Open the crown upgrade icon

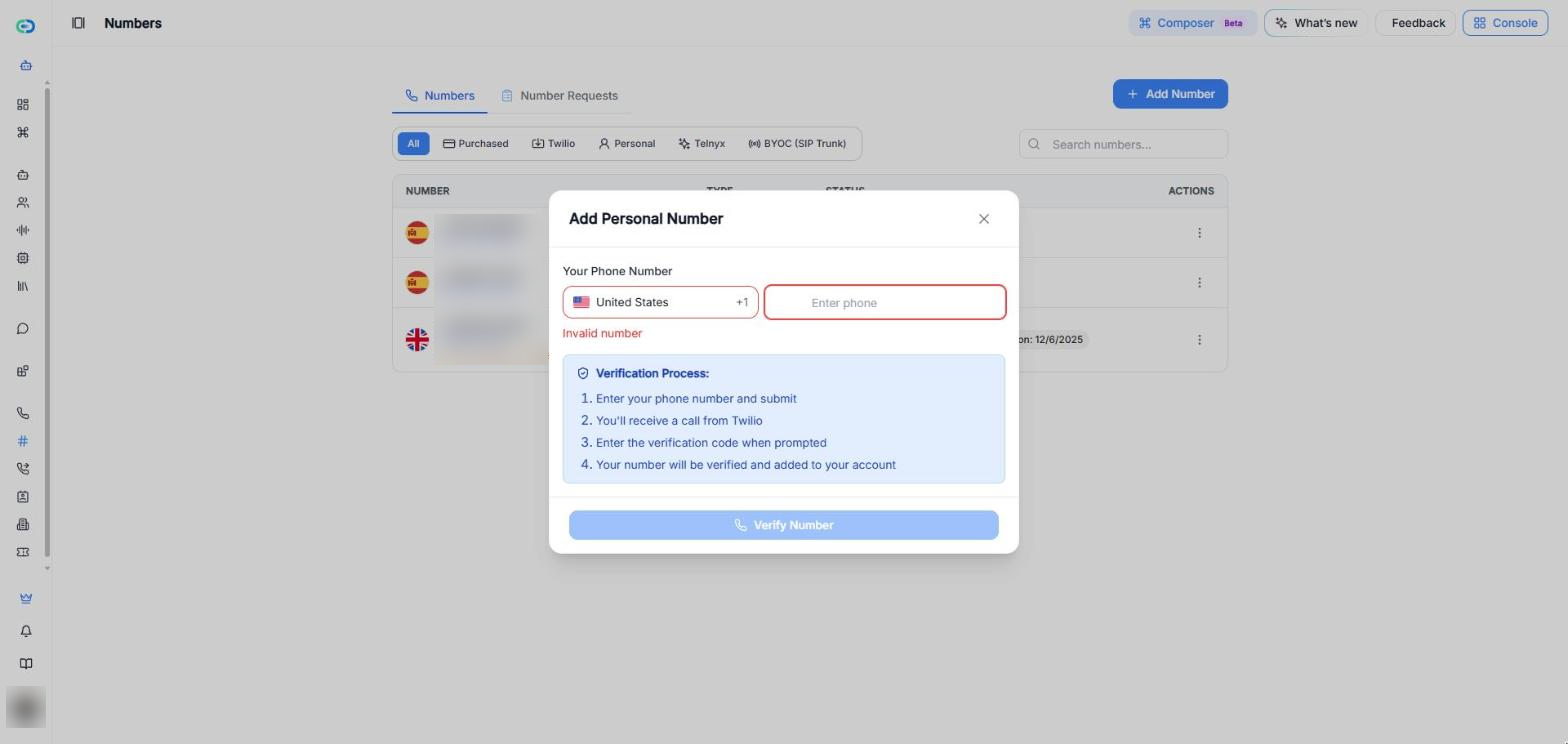(26, 598)
